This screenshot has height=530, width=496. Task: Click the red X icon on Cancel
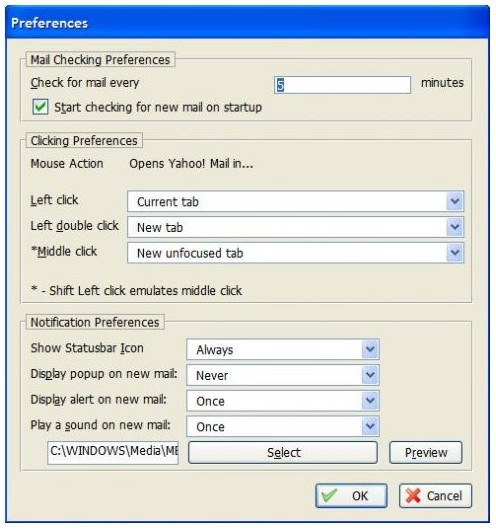413,496
